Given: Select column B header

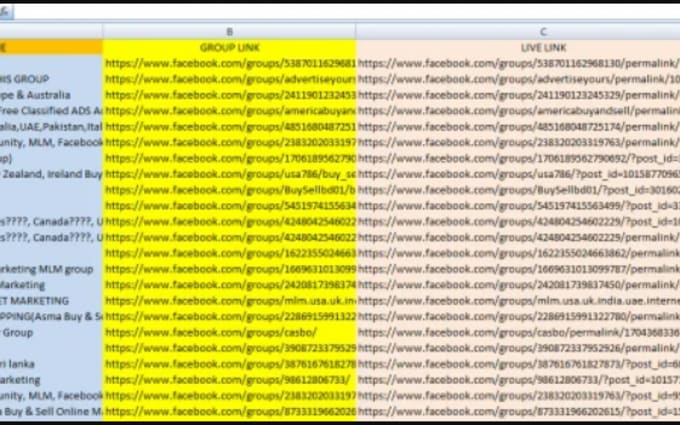Looking at the screenshot, I should pyautogui.click(x=229, y=32).
